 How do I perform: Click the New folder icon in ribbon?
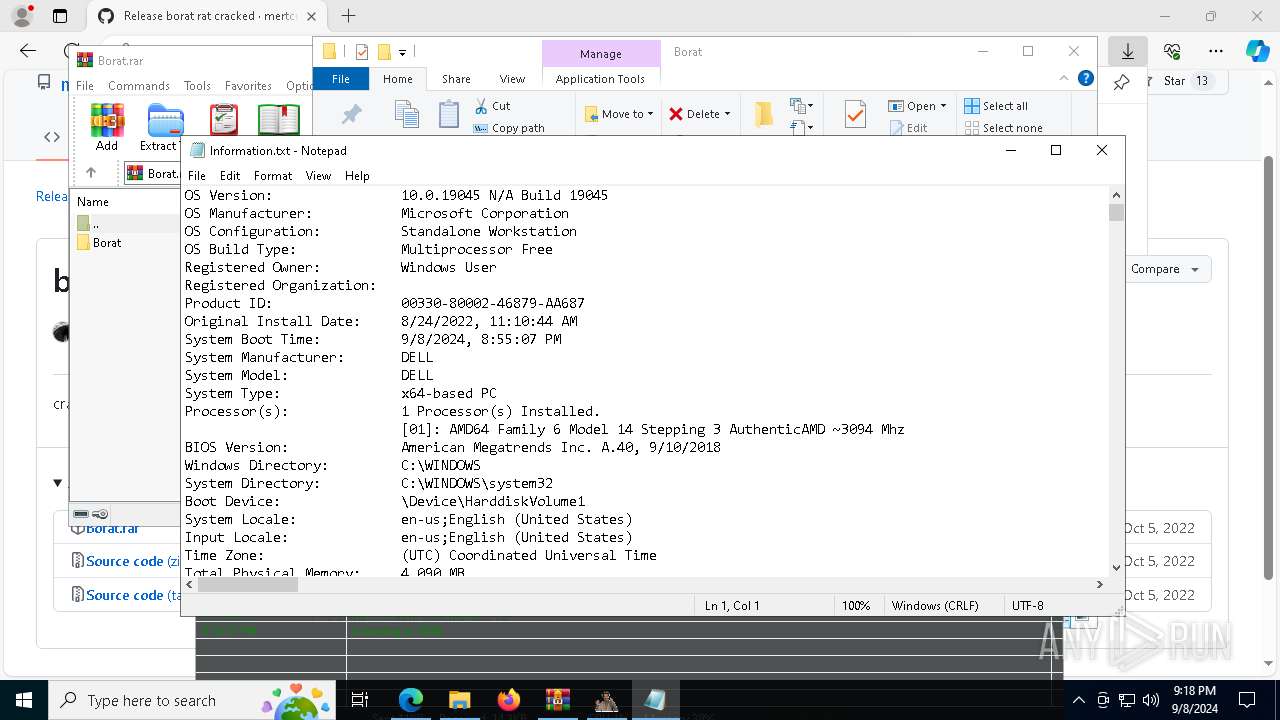coord(764,115)
